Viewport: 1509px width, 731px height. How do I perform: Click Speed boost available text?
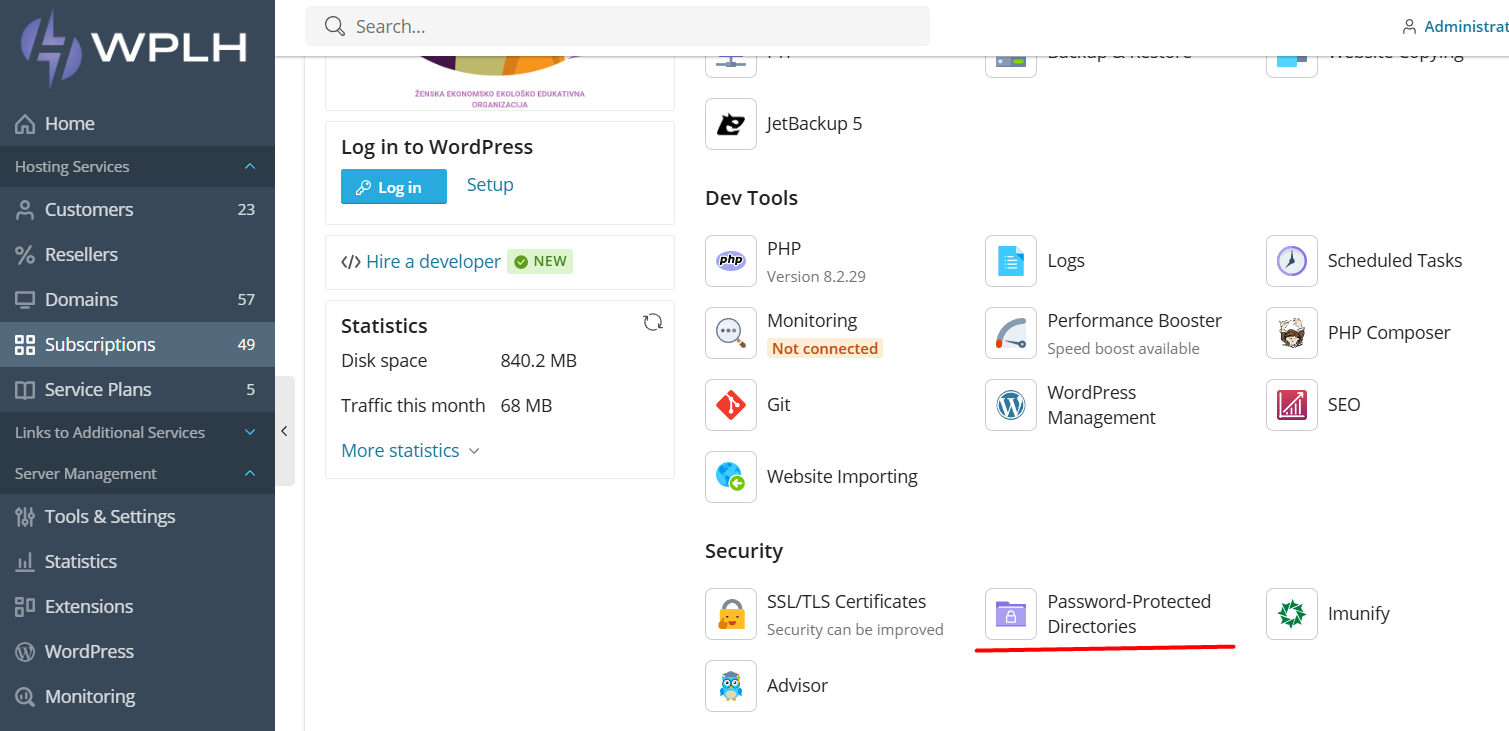pyautogui.click(x=1123, y=349)
